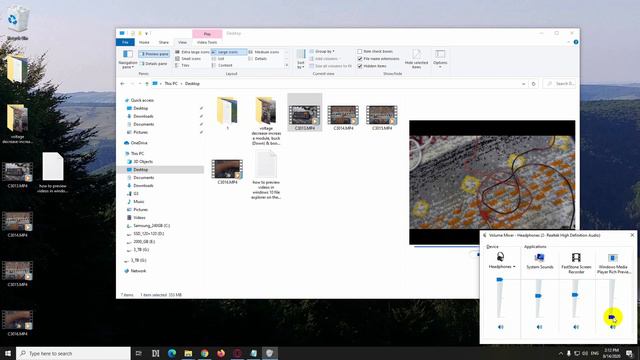This screenshot has height=360, width=640.
Task: Switch the layout to Details
Action: [258, 59]
